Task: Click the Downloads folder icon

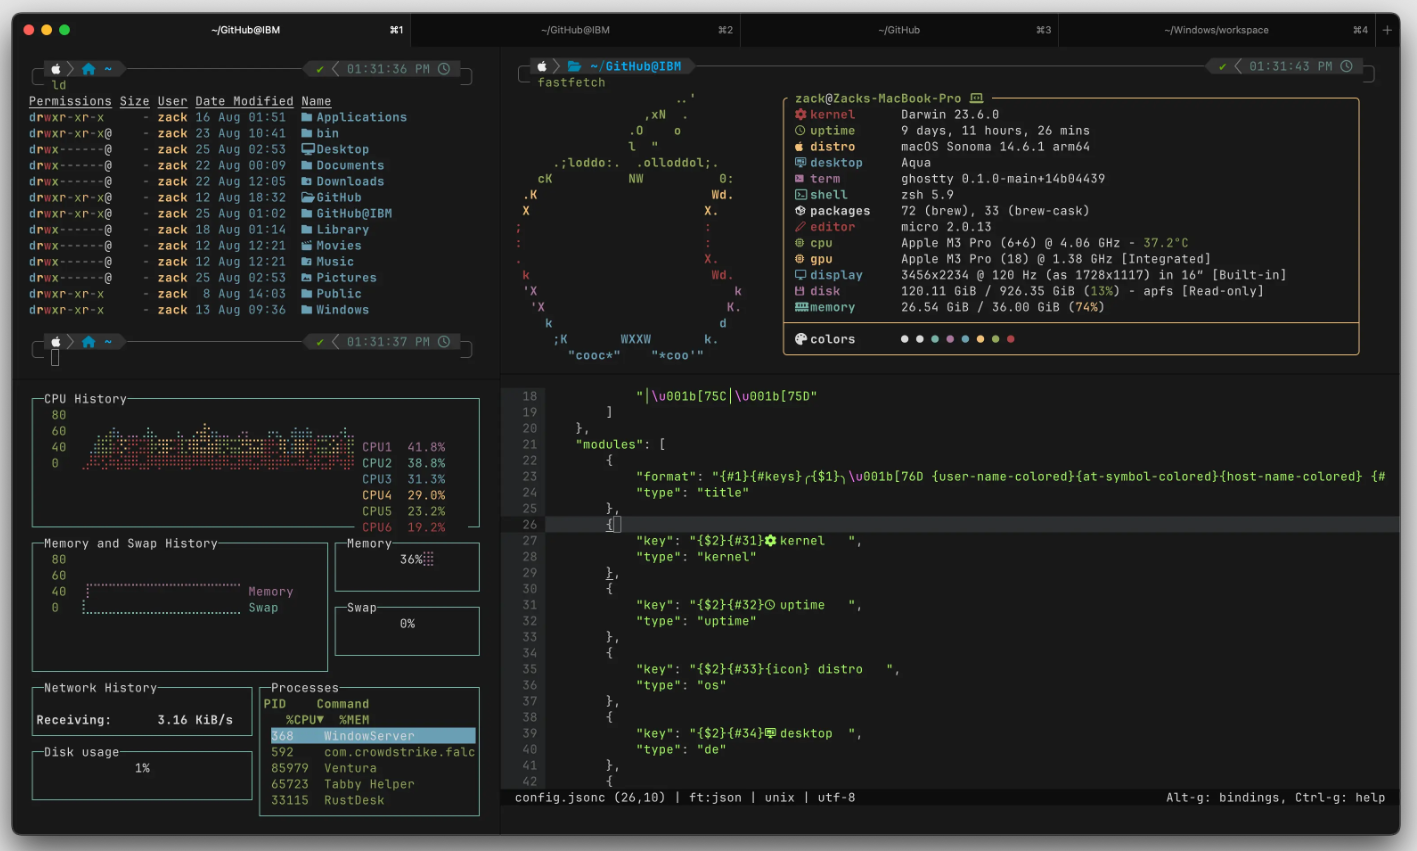Action: point(308,181)
